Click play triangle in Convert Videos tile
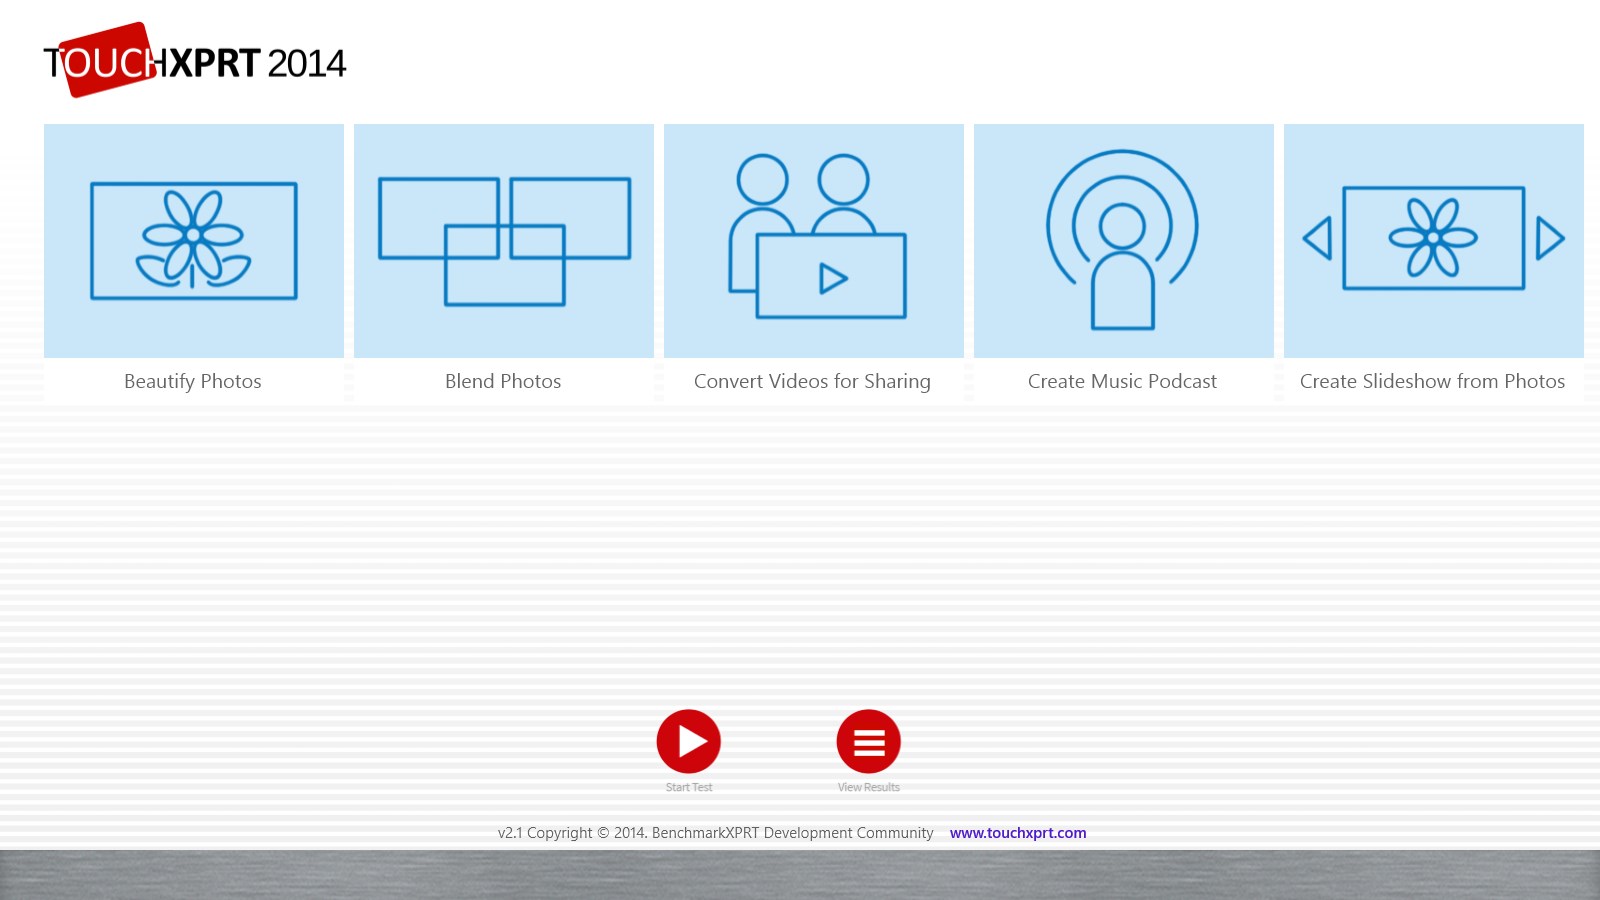Viewport: 1600px width, 900px height. point(832,278)
